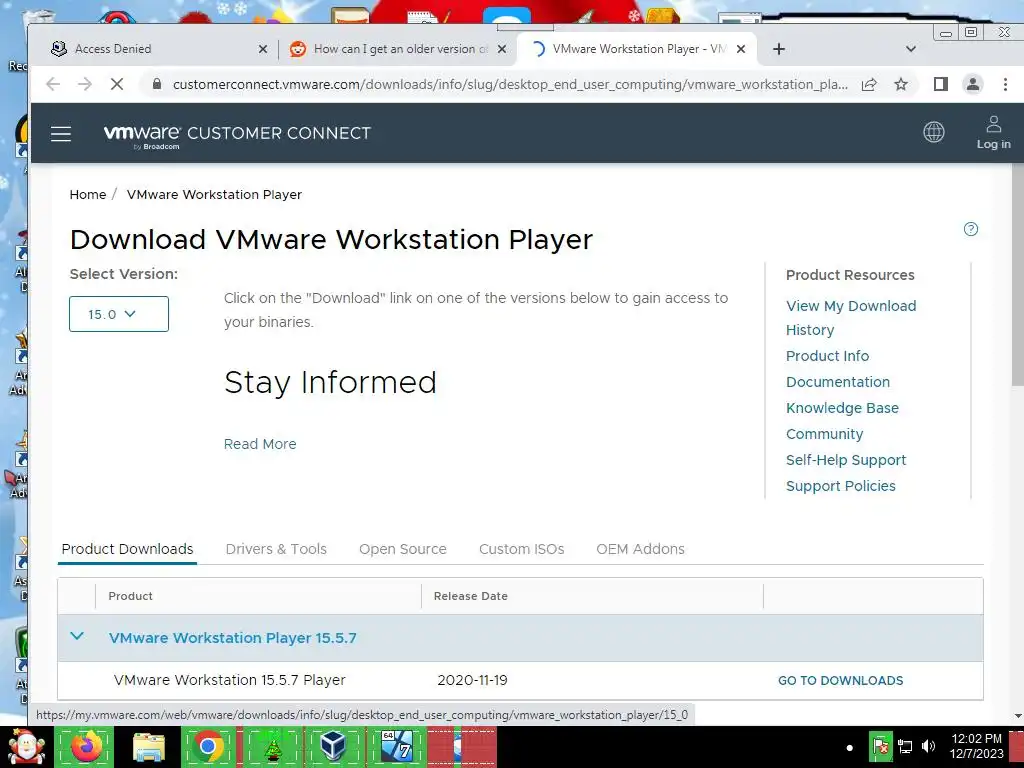Open the hamburger navigation menu
1024x768 pixels.
tap(61, 134)
